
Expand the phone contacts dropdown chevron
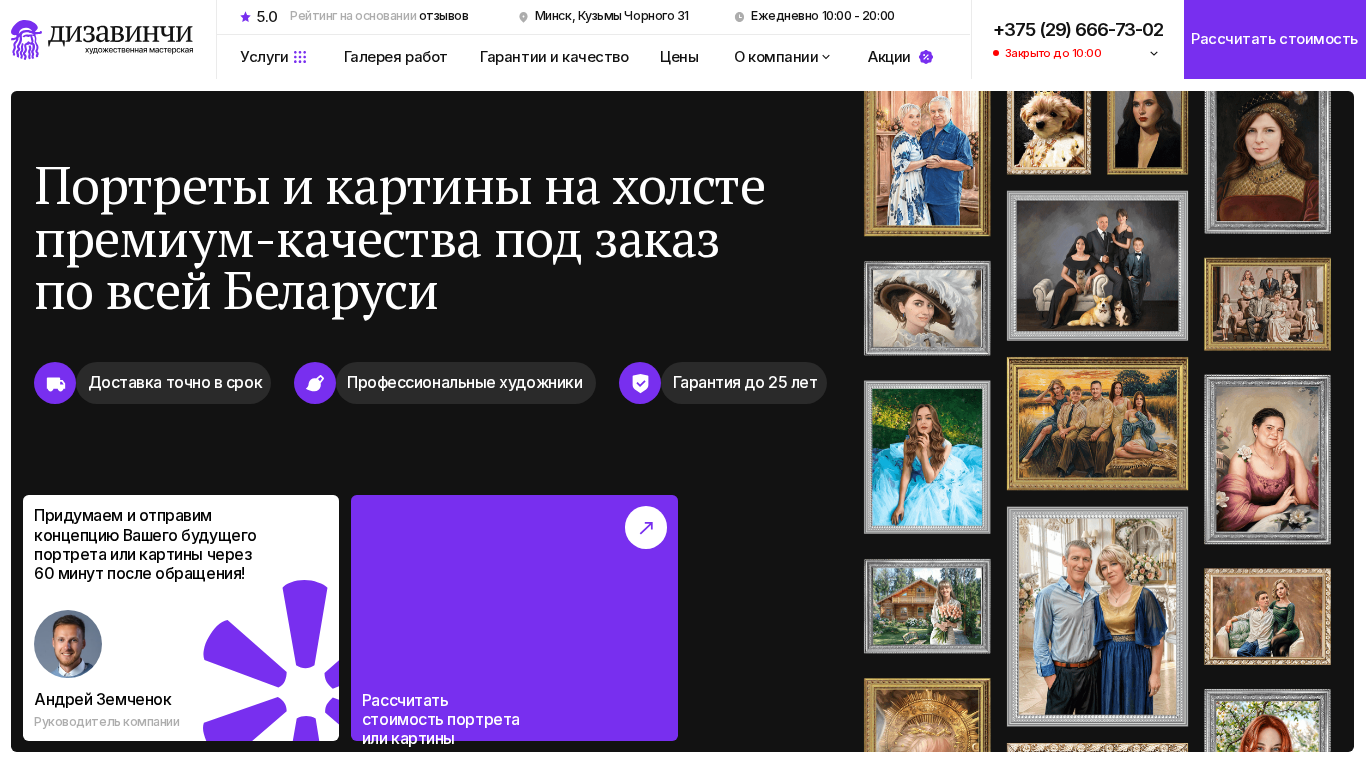click(1154, 53)
